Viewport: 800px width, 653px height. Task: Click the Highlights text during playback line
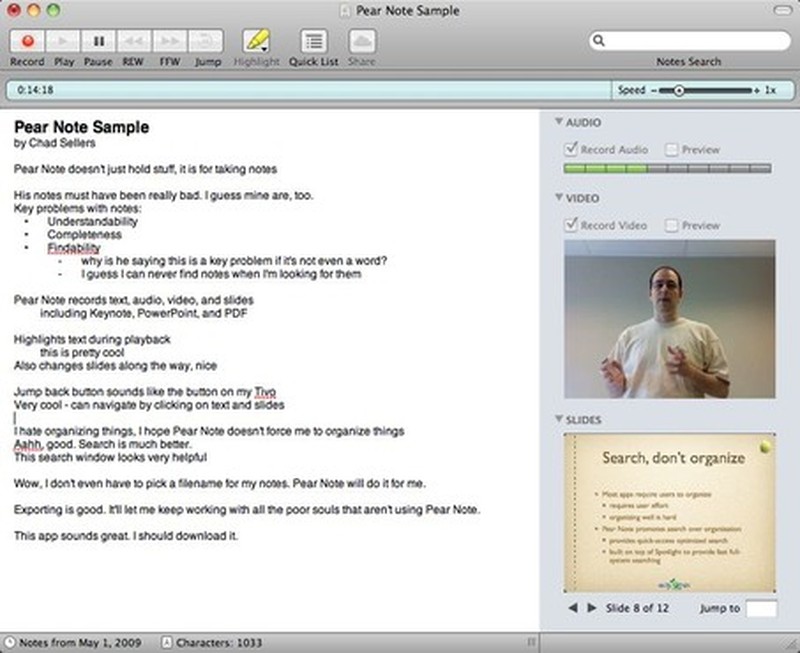click(92, 339)
